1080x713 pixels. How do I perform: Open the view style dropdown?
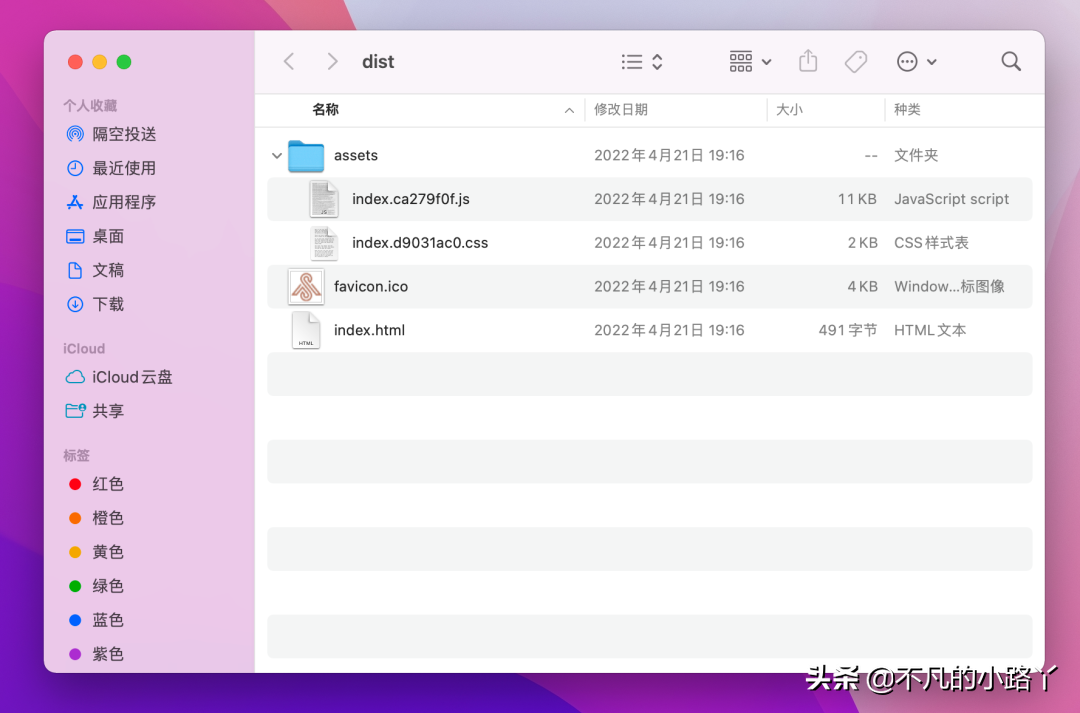pos(640,61)
